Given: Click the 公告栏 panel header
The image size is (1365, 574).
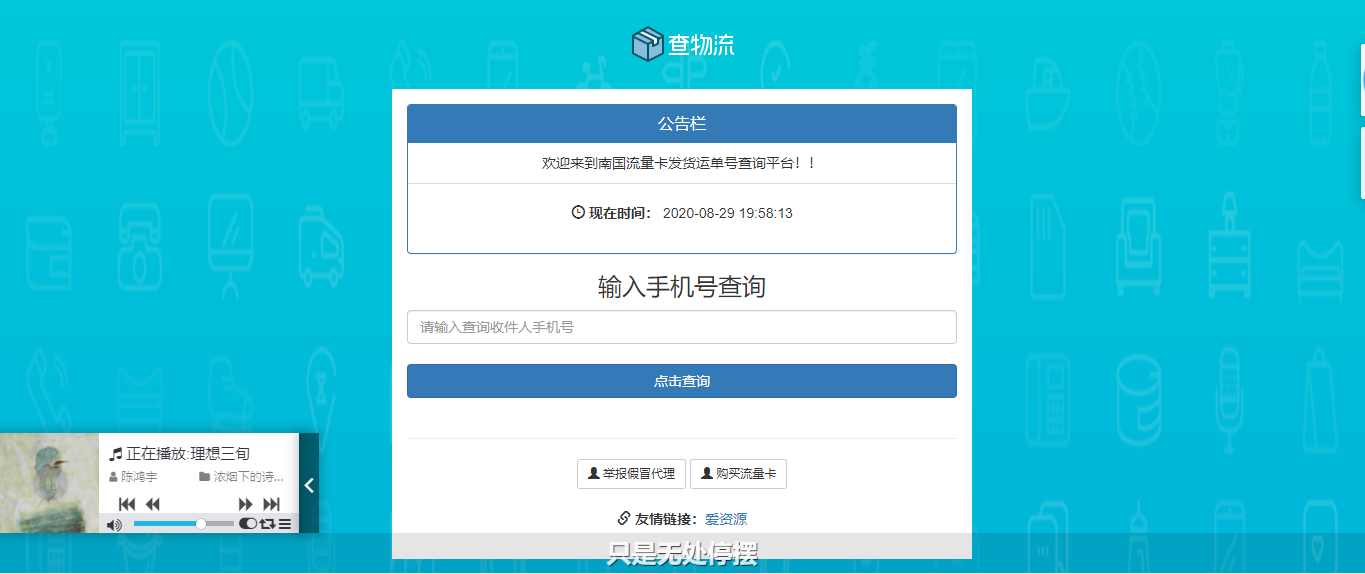Looking at the screenshot, I should 681,124.
